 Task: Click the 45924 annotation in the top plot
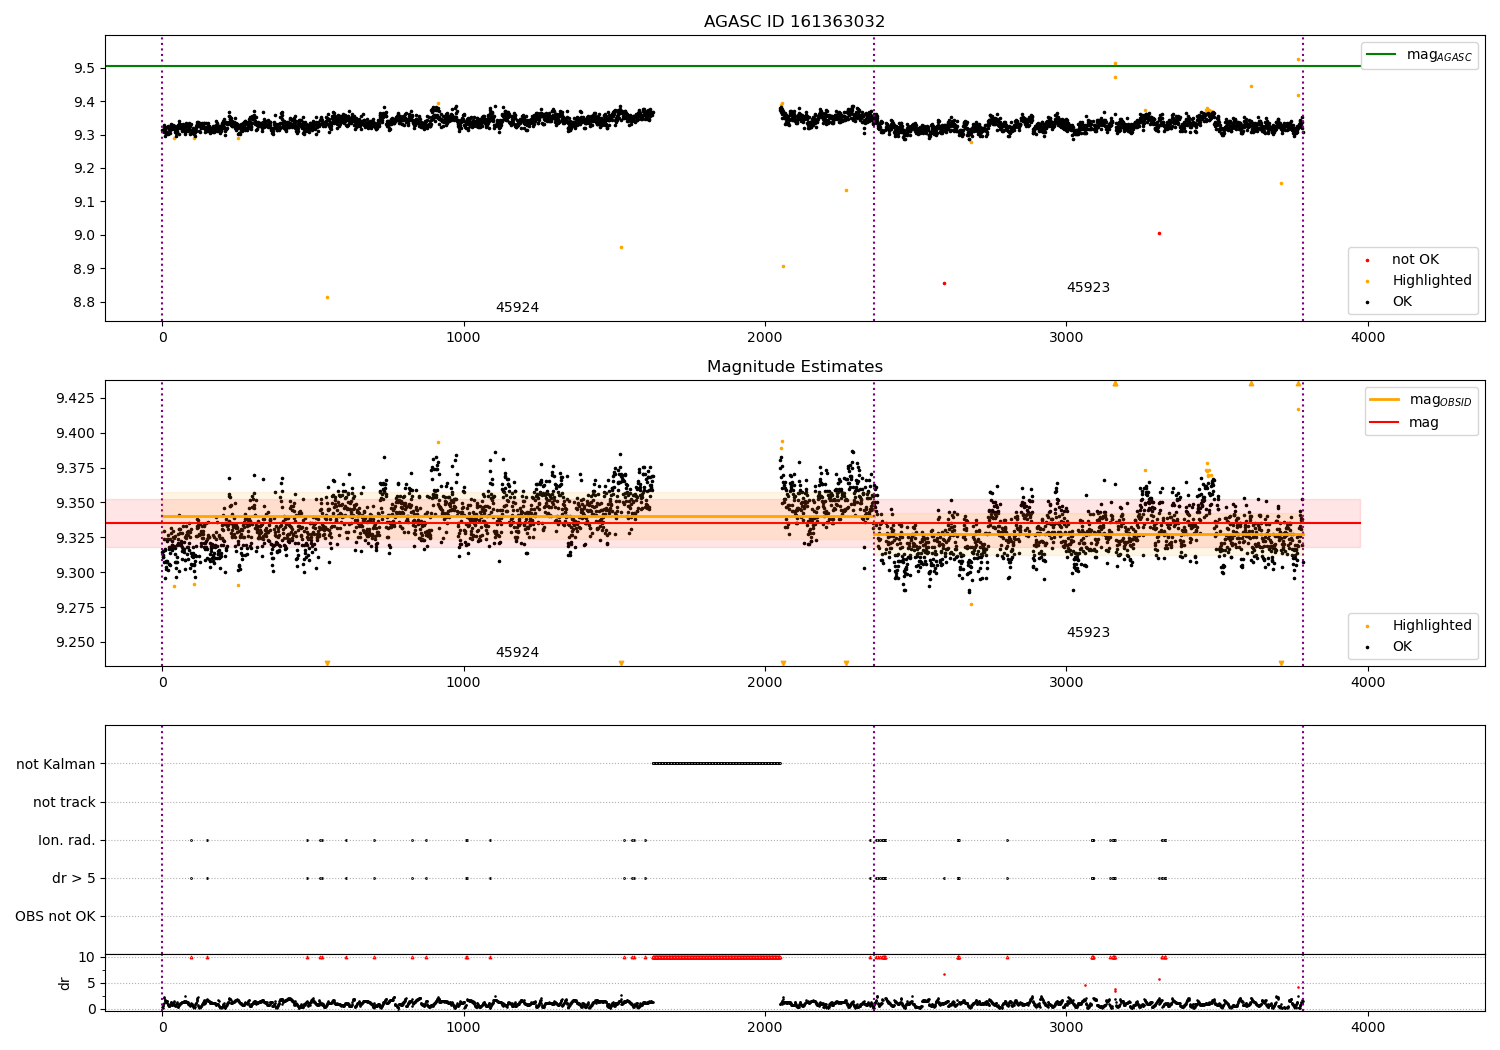point(517,308)
